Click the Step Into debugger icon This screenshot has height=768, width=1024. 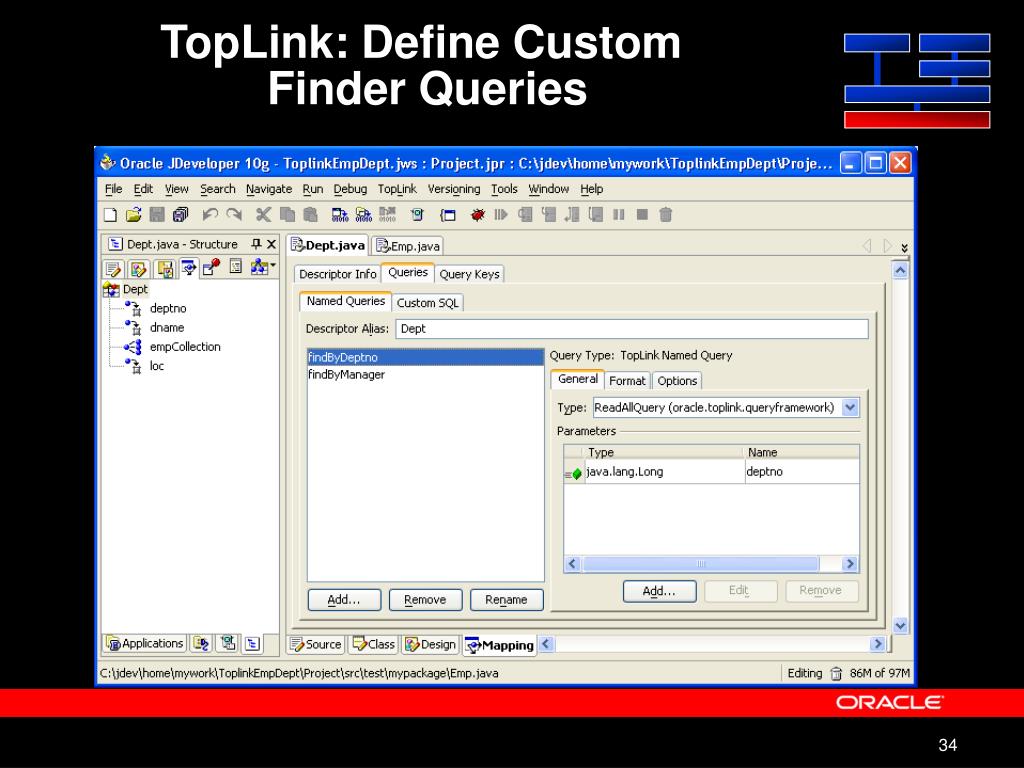tap(549, 215)
